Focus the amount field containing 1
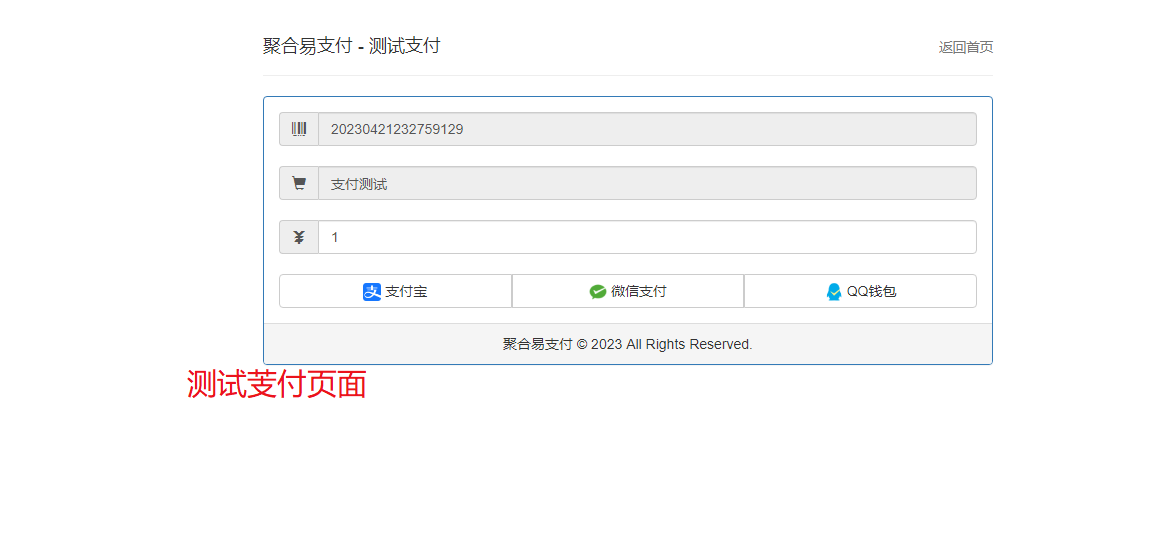The image size is (1174, 548). click(x=647, y=237)
